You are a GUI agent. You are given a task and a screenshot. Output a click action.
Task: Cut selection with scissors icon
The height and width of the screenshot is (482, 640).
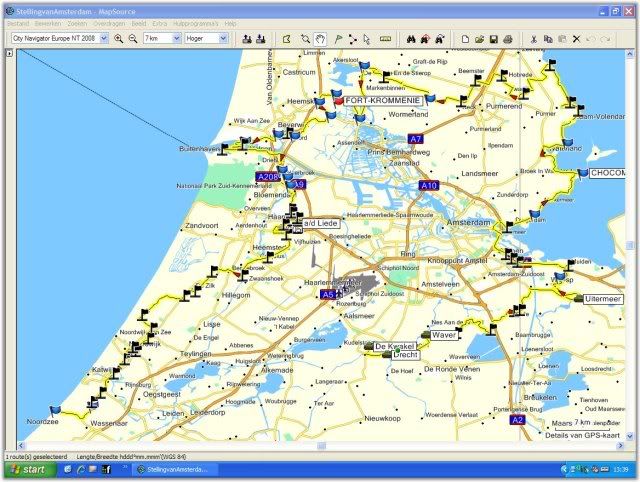pos(533,39)
